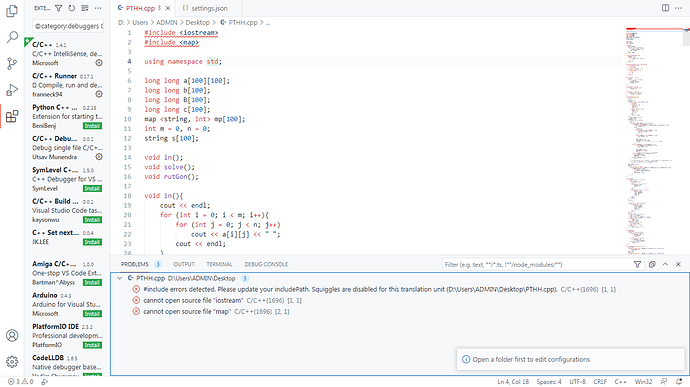Focus the extensions search field
This screenshot has height=387, width=690.
point(68,26)
